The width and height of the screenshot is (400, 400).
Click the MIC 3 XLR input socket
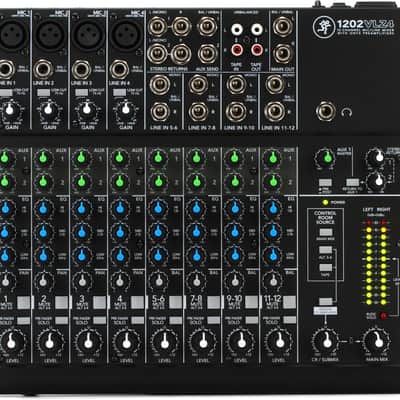tap(88, 35)
